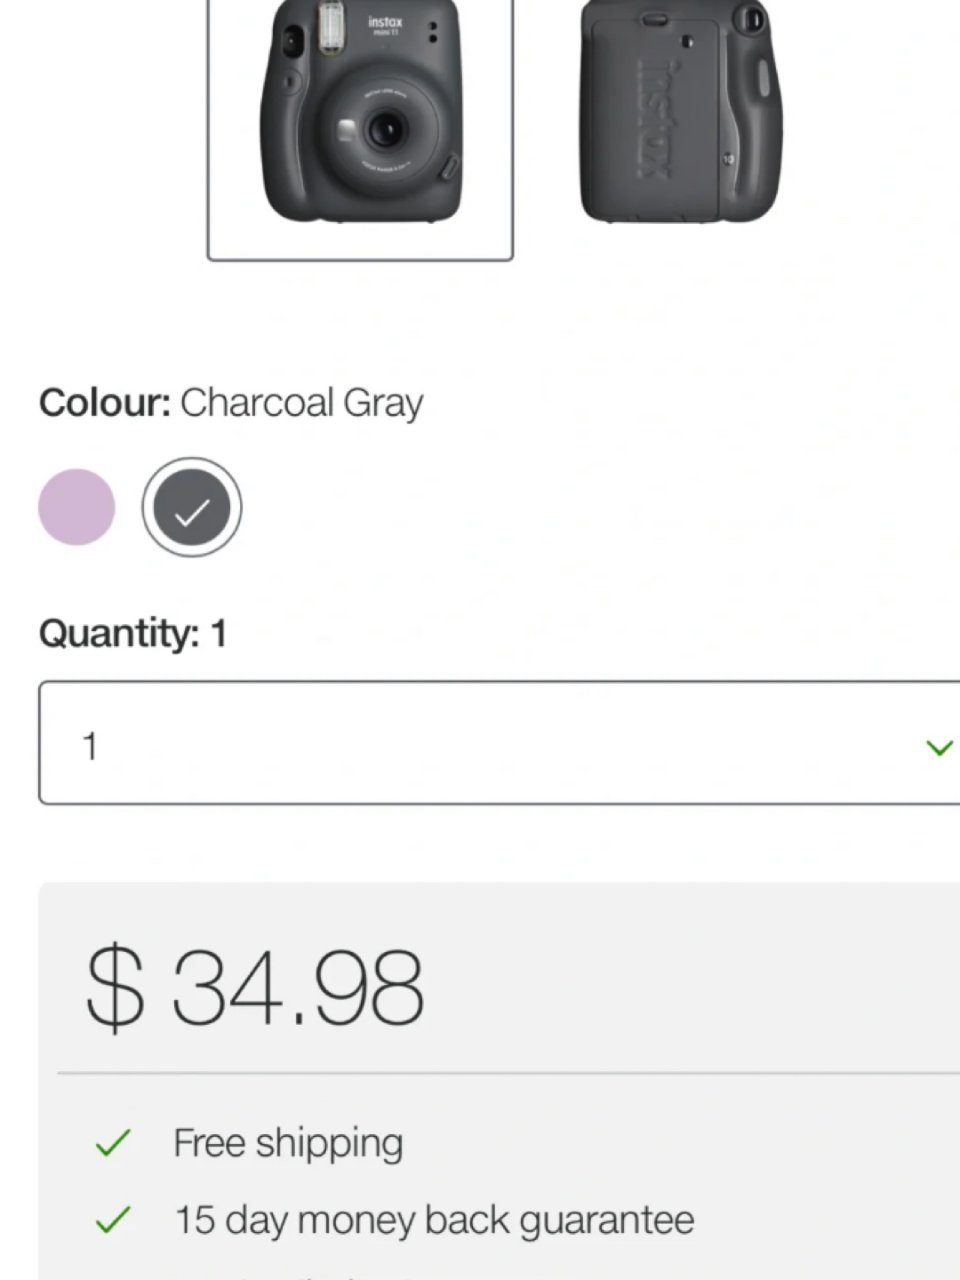
Task: Click the embossed instax logo on the back image
Action: tap(655, 118)
